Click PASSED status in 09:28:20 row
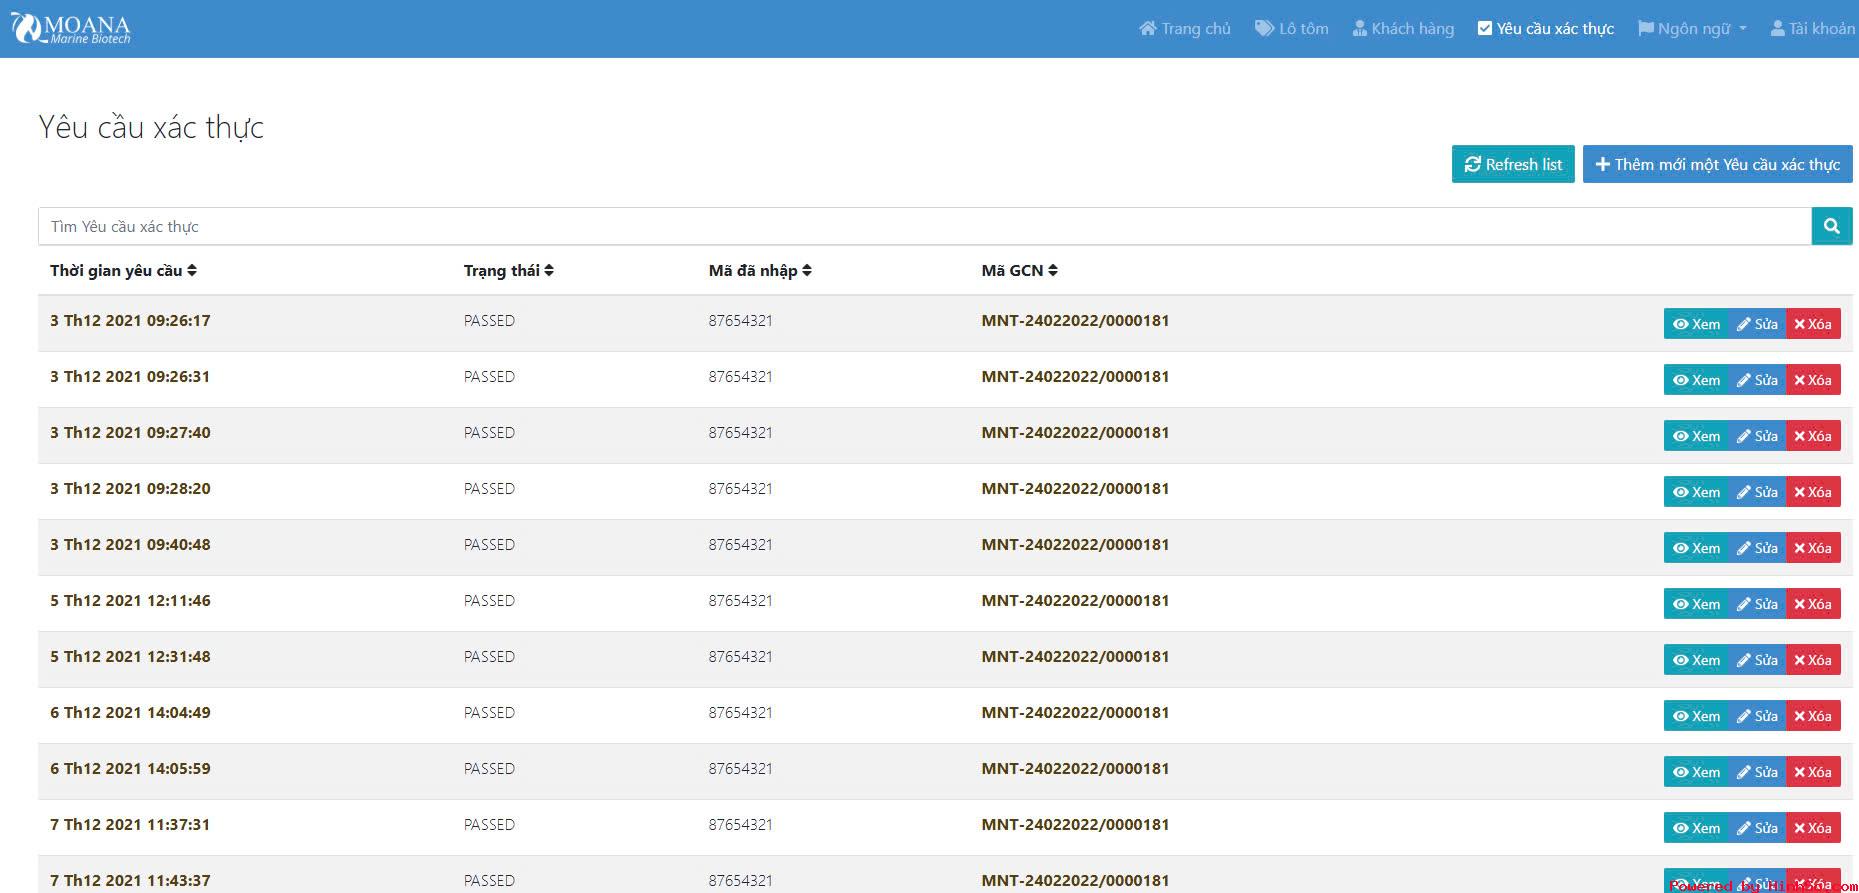Viewport: 1859px width, 893px height. pyautogui.click(x=489, y=489)
